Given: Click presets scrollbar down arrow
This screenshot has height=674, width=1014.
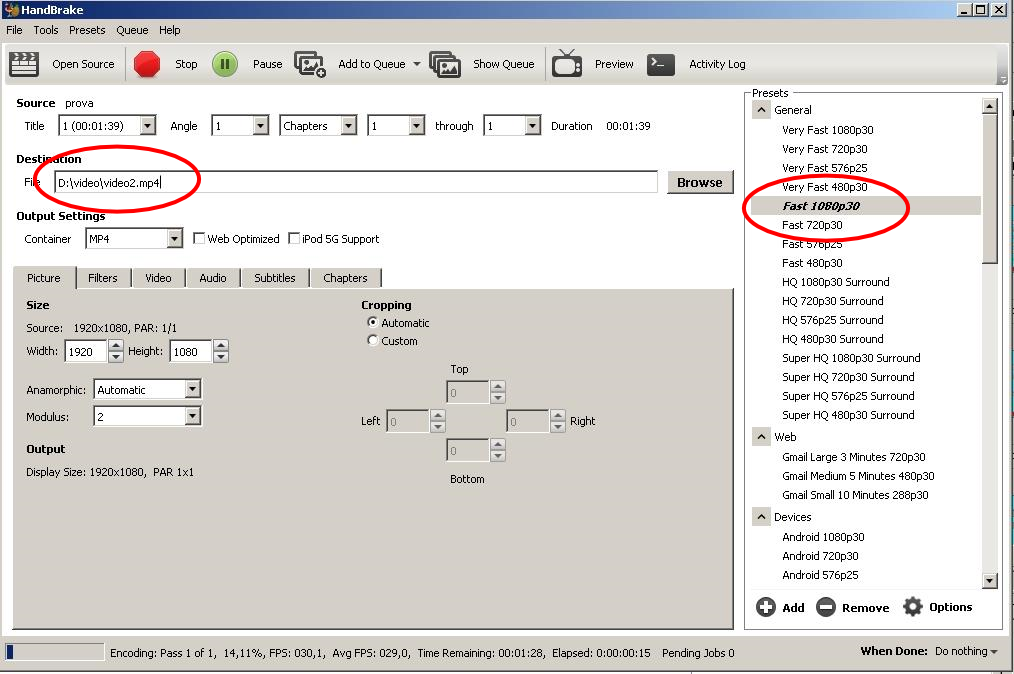Looking at the screenshot, I should point(989,580).
